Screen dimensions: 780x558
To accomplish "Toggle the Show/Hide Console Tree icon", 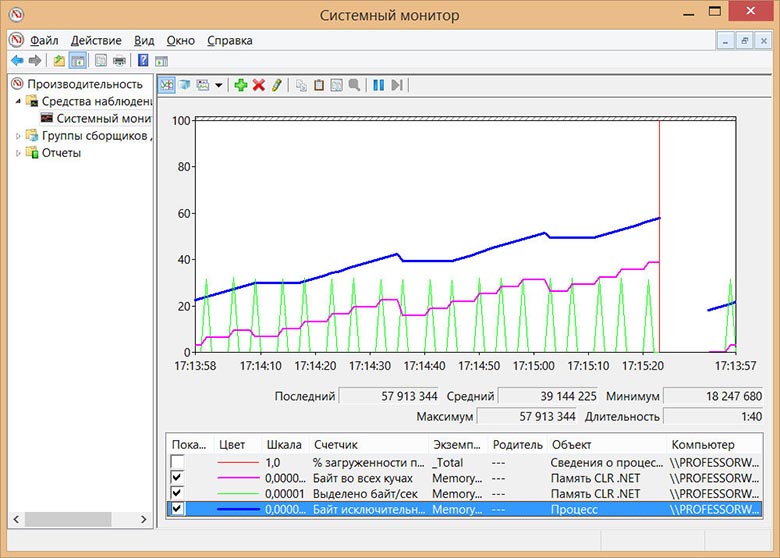I will tap(78, 61).
